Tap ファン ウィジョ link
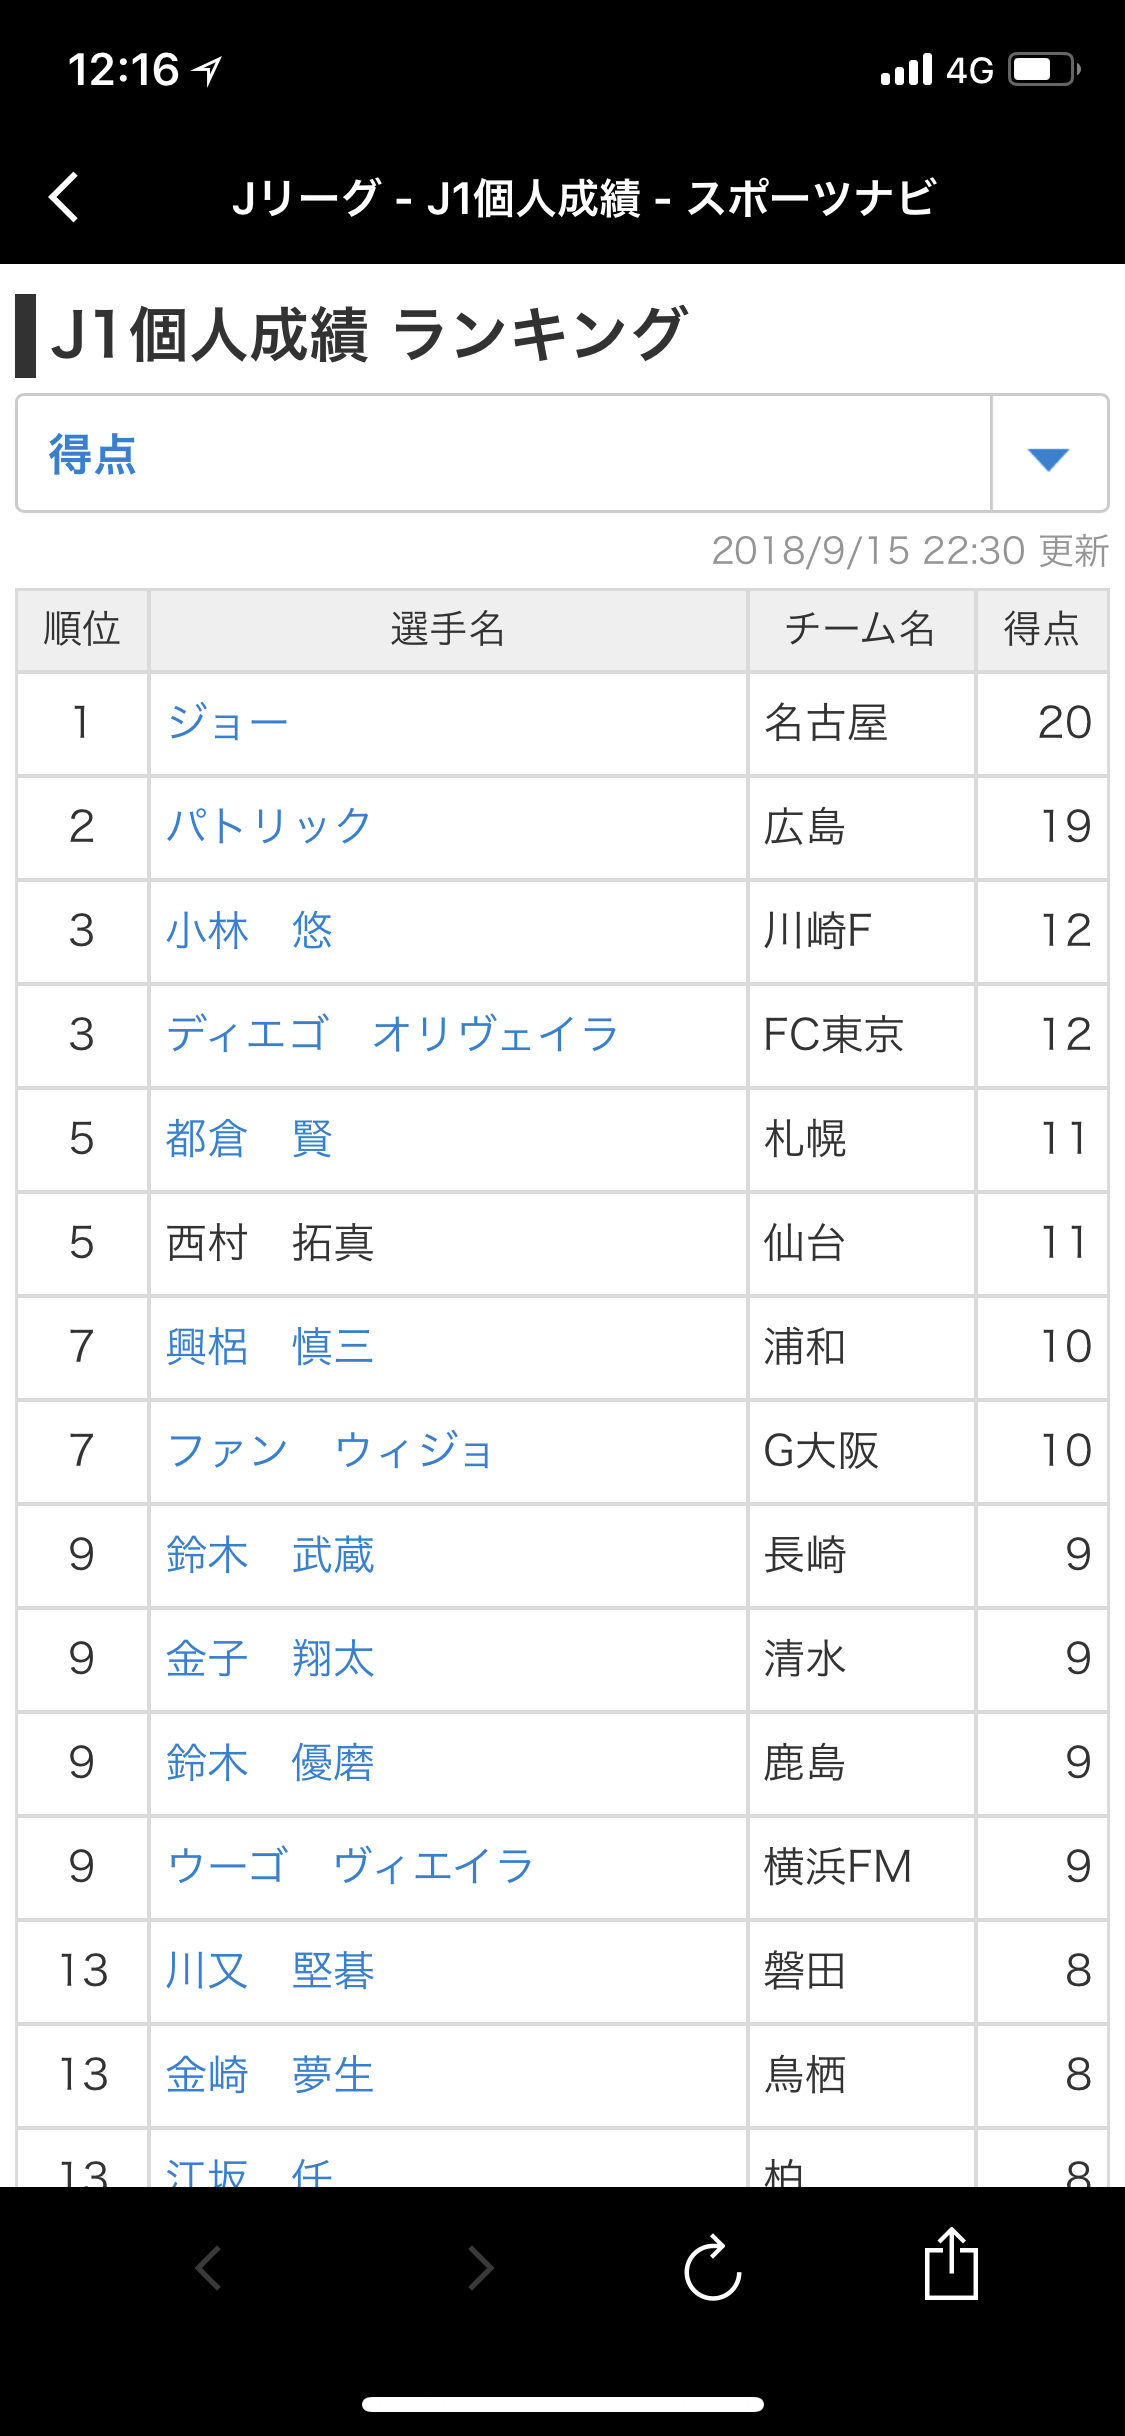The height and width of the screenshot is (2436, 1125). (330, 1451)
